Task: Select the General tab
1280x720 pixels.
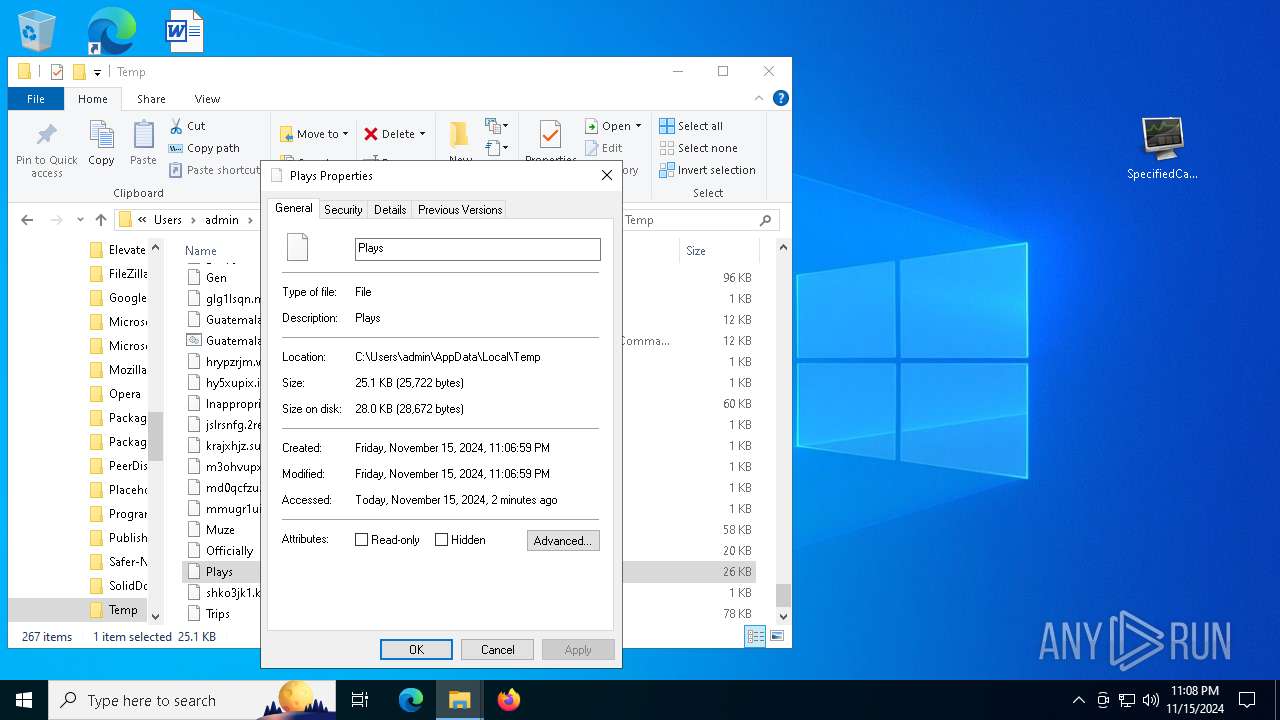Action: (294, 208)
